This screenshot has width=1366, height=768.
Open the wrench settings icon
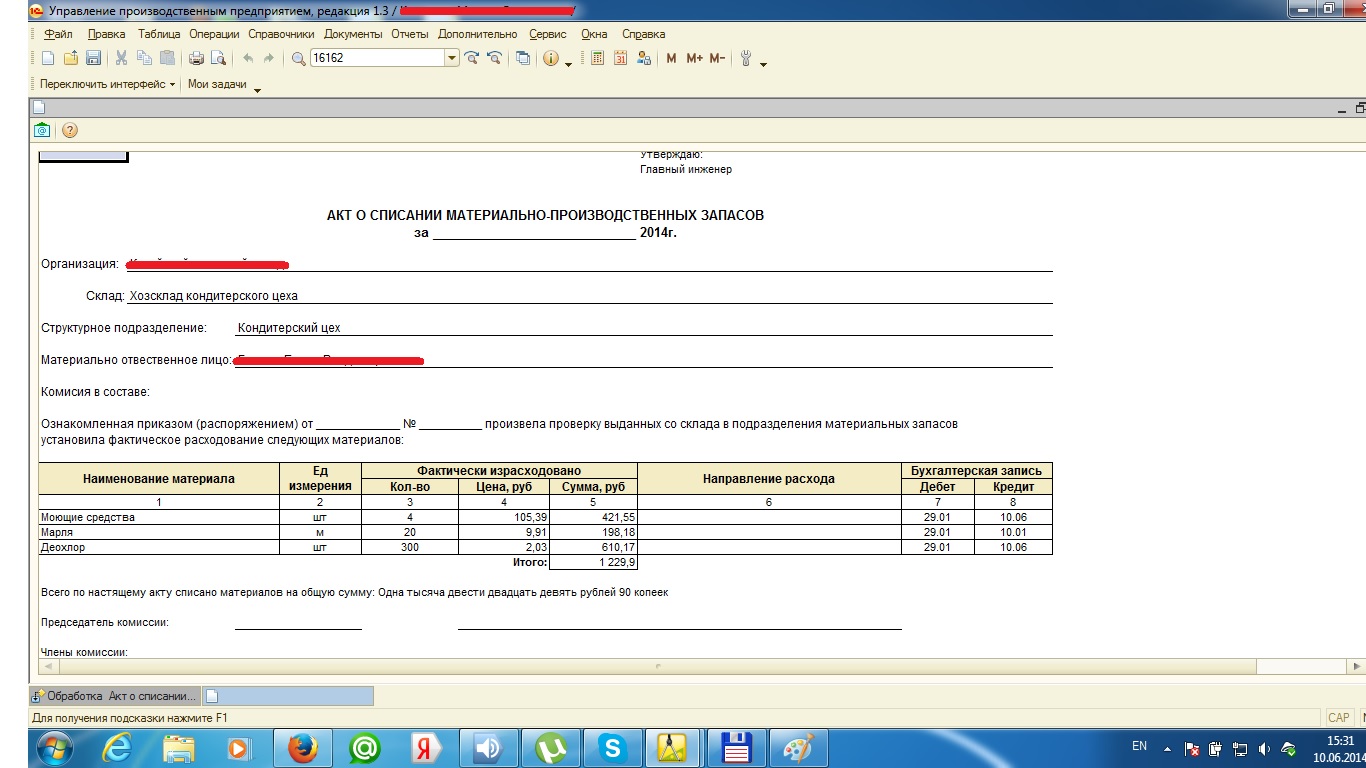click(x=746, y=58)
